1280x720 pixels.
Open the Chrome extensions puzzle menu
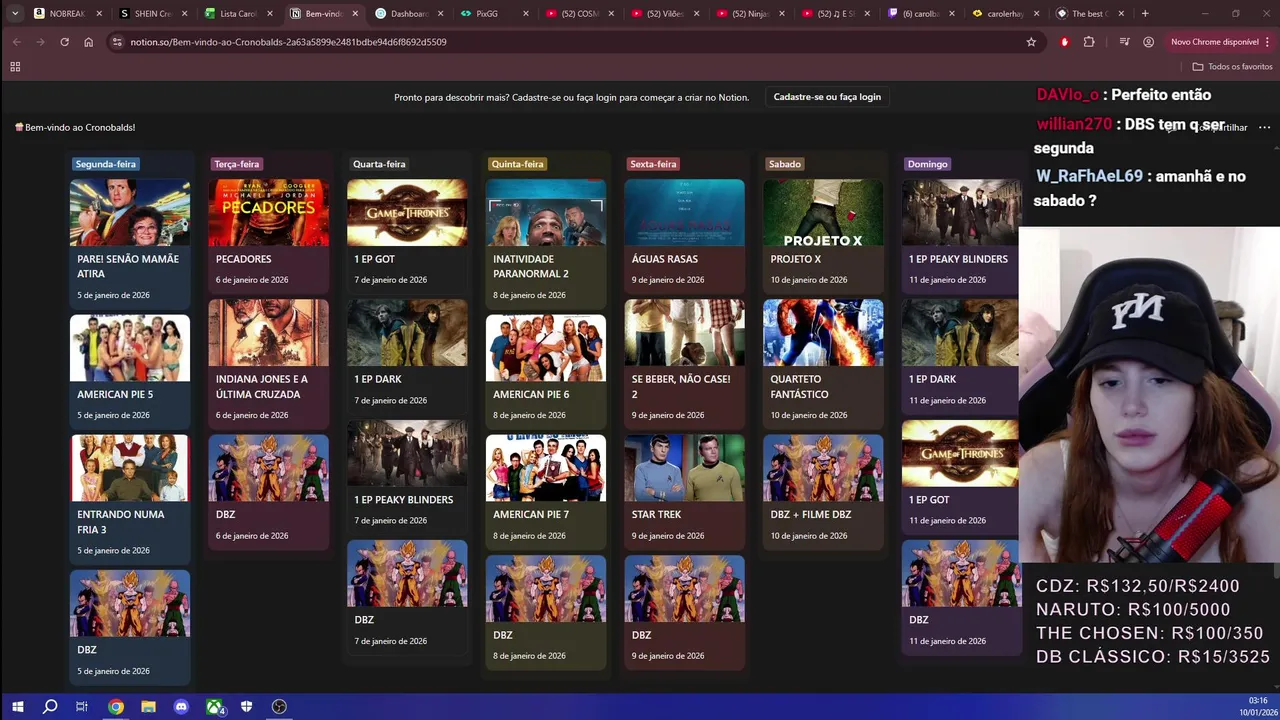pyautogui.click(x=1089, y=42)
